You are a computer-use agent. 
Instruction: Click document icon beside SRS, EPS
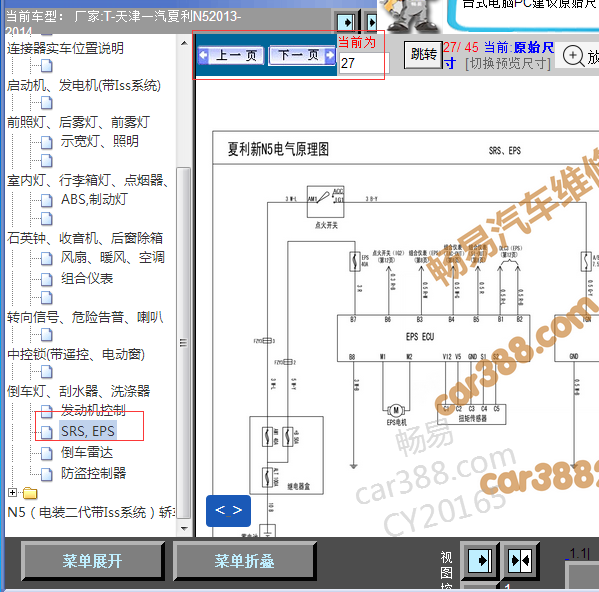click(46, 432)
